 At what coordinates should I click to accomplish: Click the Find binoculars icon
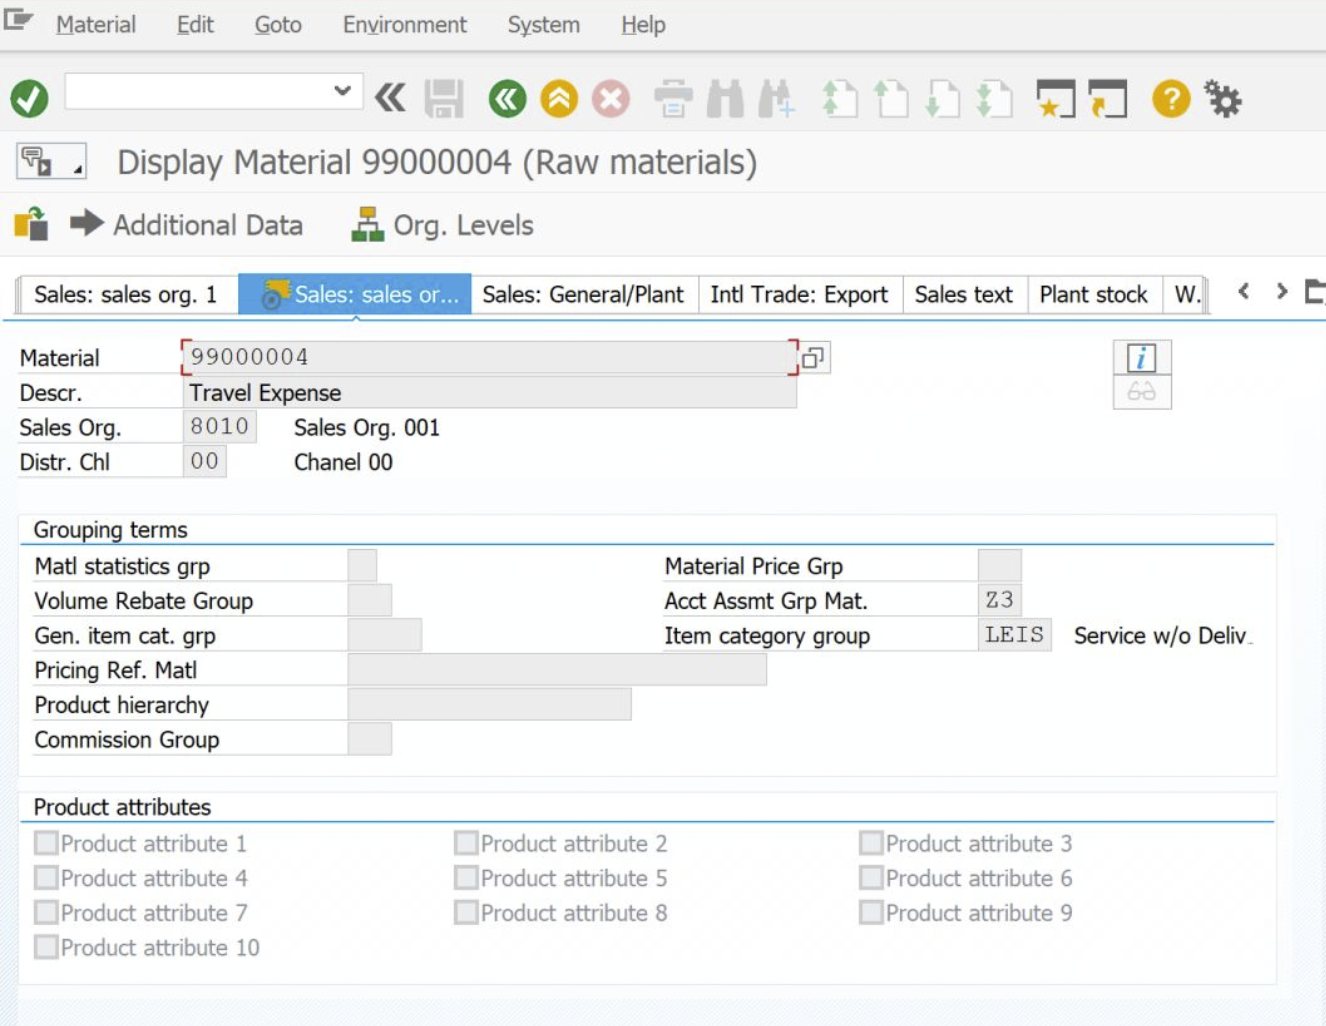click(725, 99)
